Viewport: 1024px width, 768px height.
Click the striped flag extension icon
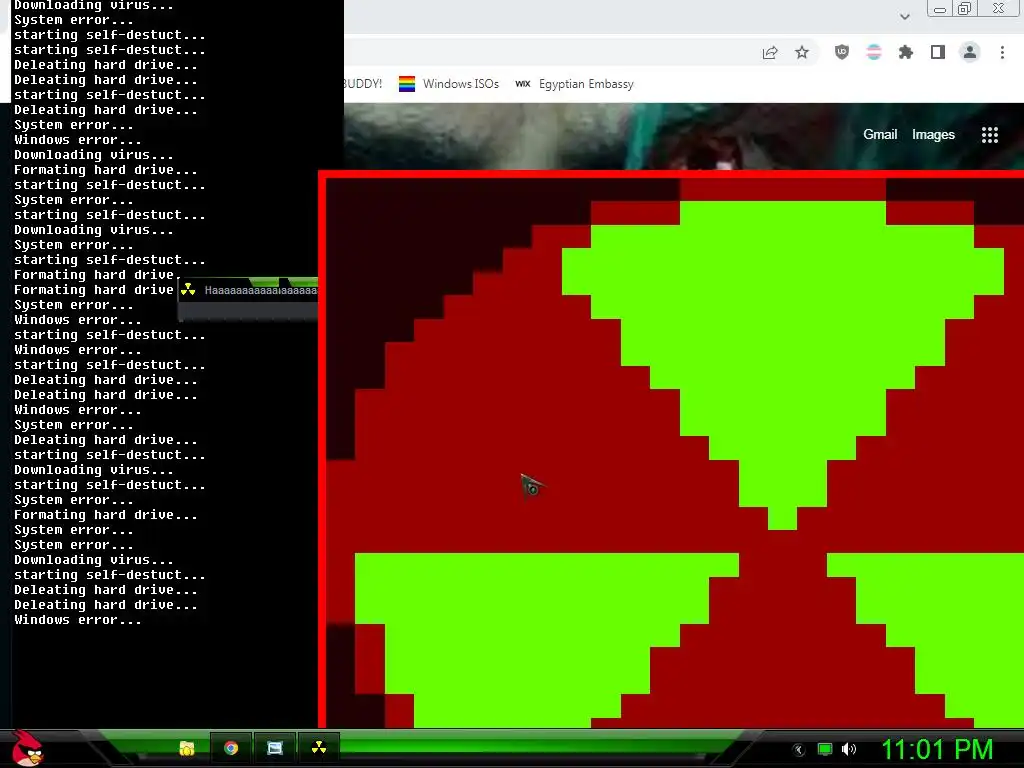point(874,52)
